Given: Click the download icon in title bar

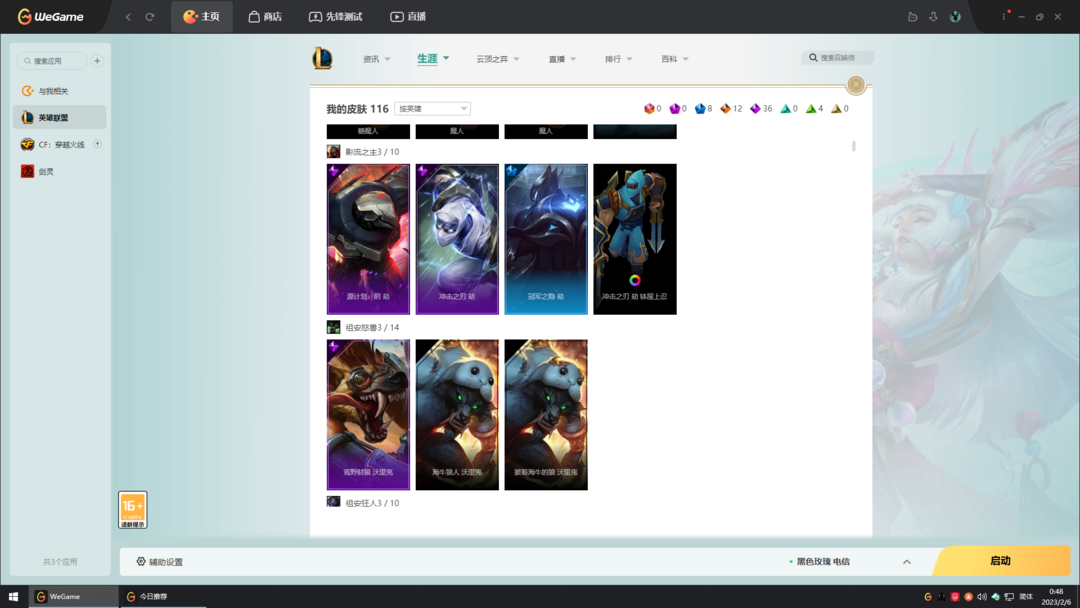Looking at the screenshot, I should (933, 17).
